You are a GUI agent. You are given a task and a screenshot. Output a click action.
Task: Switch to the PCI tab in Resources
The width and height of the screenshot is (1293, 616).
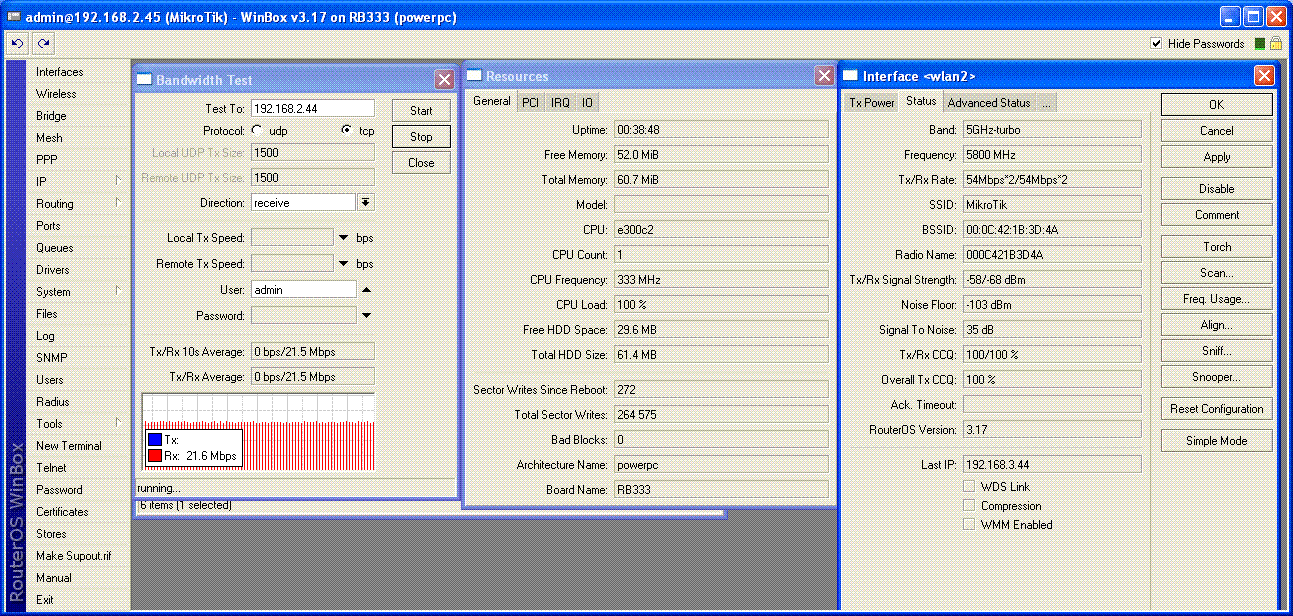[530, 102]
